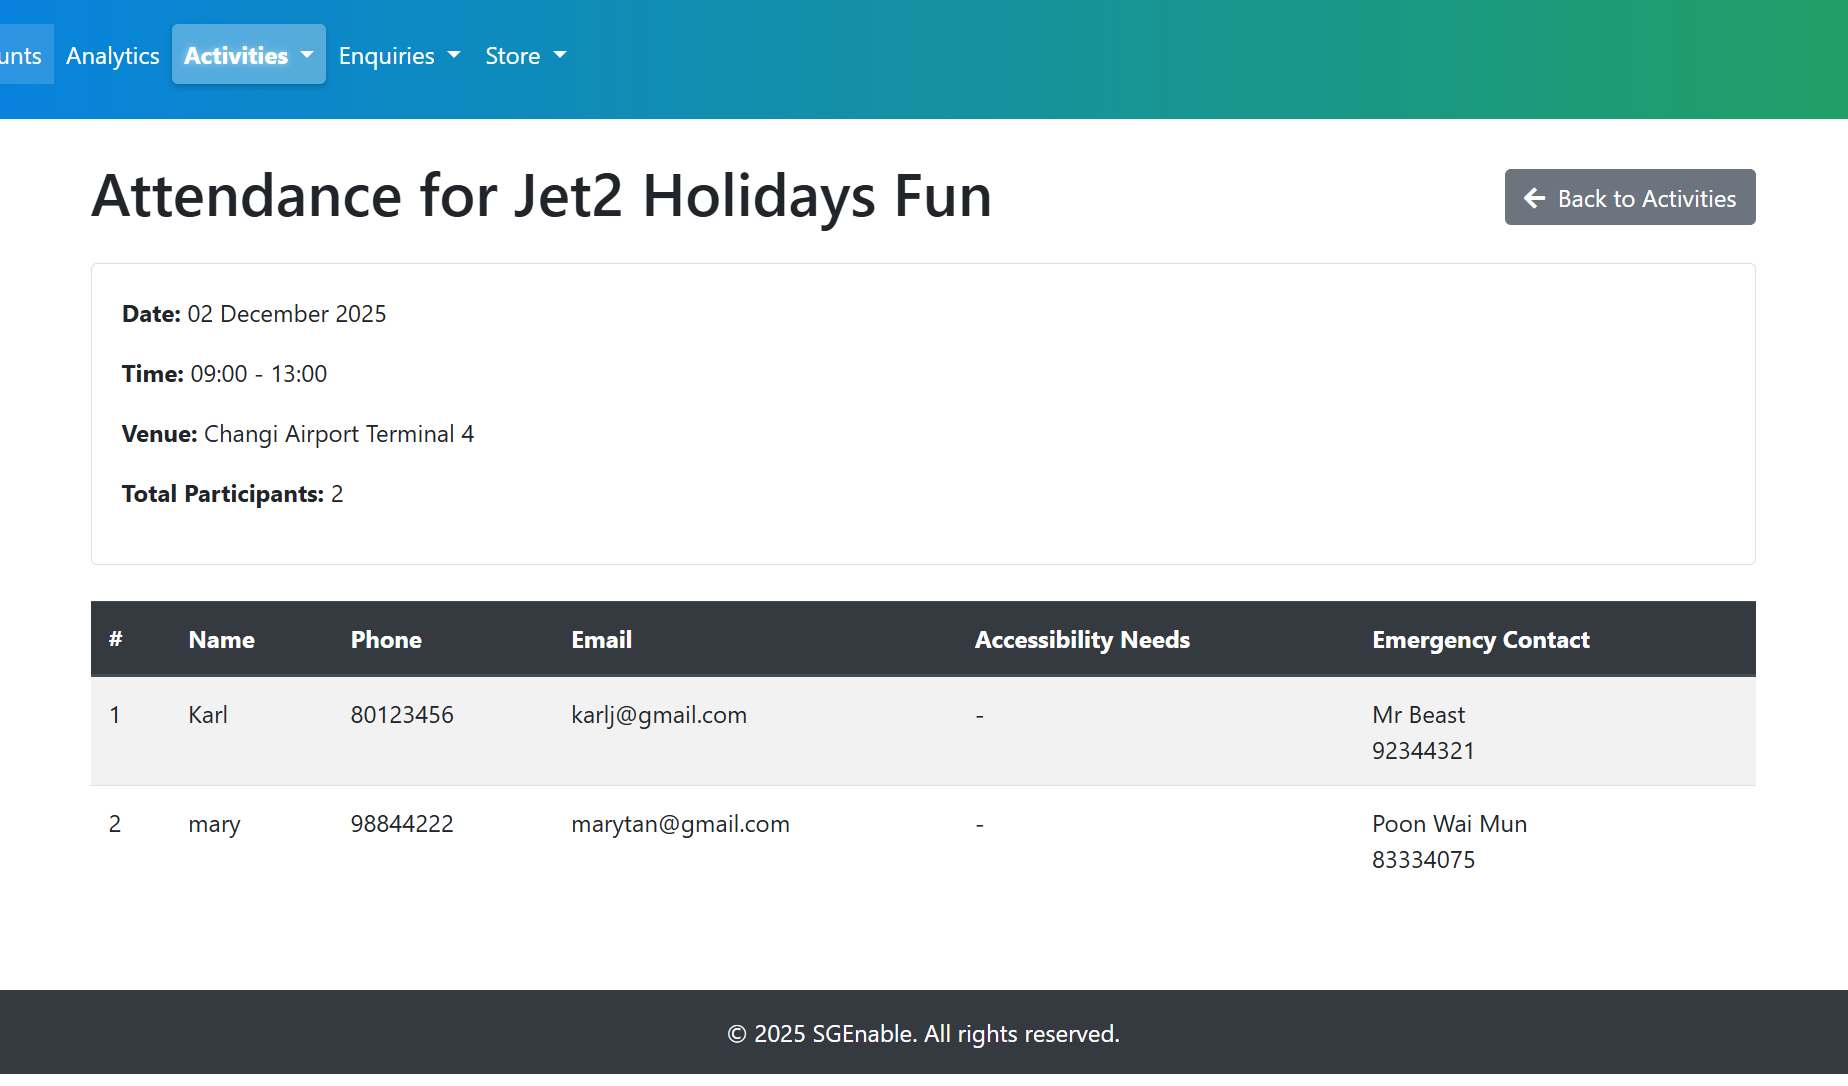
Task: Click the marytan@gmail.com email address
Action: 680,824
